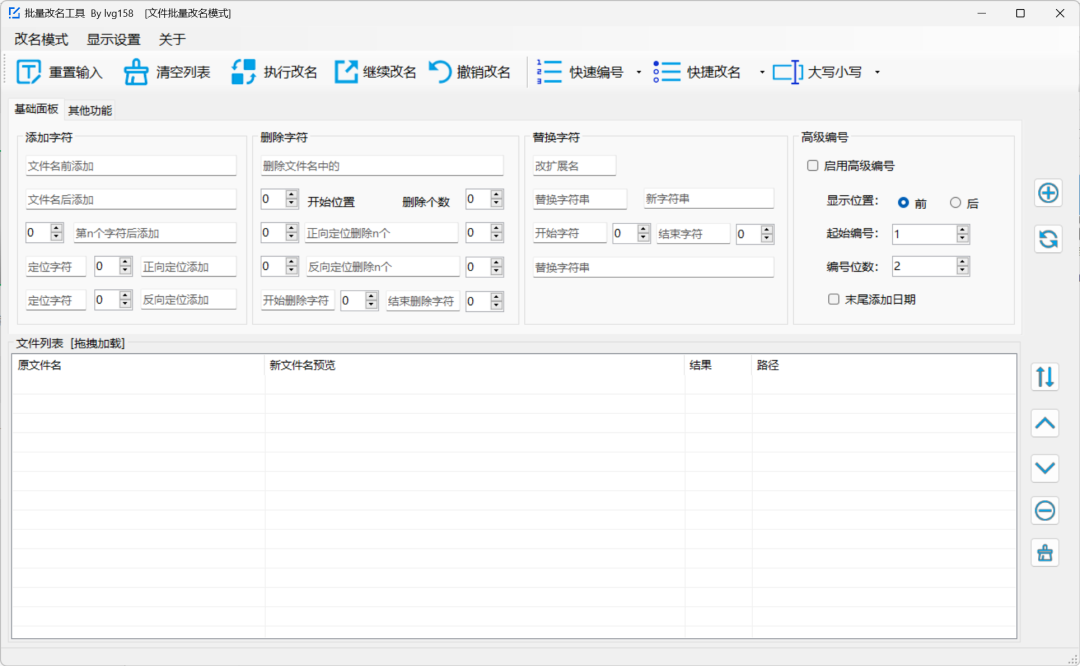Click the 撤销改名 undo rename icon
Image resolution: width=1080 pixels, height=666 pixels.
[440, 72]
